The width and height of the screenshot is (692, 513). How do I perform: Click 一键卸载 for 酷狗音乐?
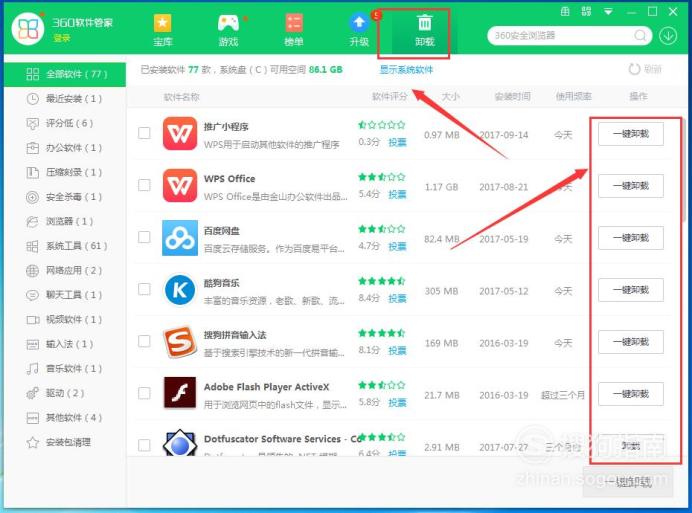pyautogui.click(x=631, y=290)
